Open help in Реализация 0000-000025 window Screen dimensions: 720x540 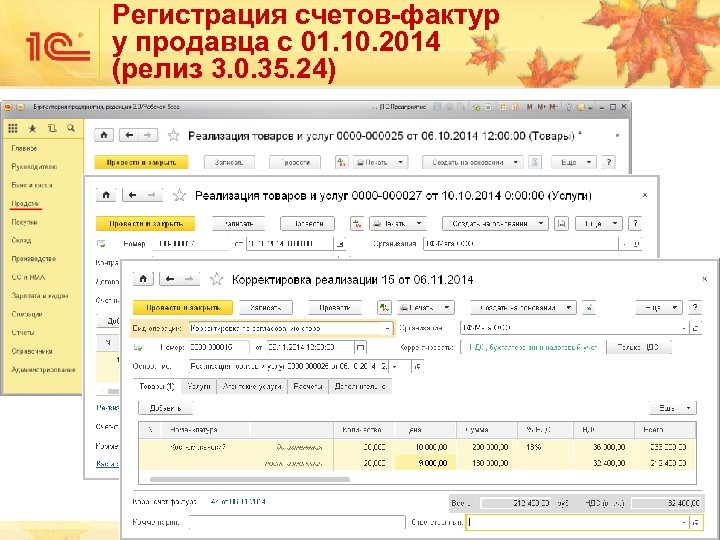tap(609, 162)
